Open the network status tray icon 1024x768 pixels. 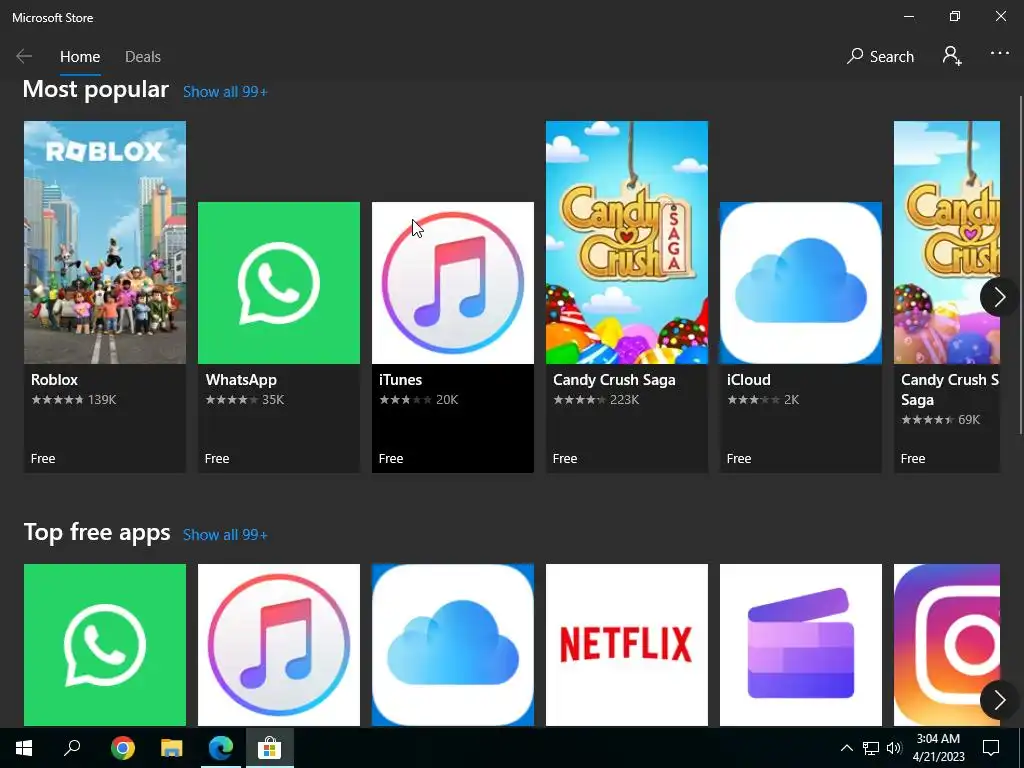pyautogui.click(x=871, y=748)
